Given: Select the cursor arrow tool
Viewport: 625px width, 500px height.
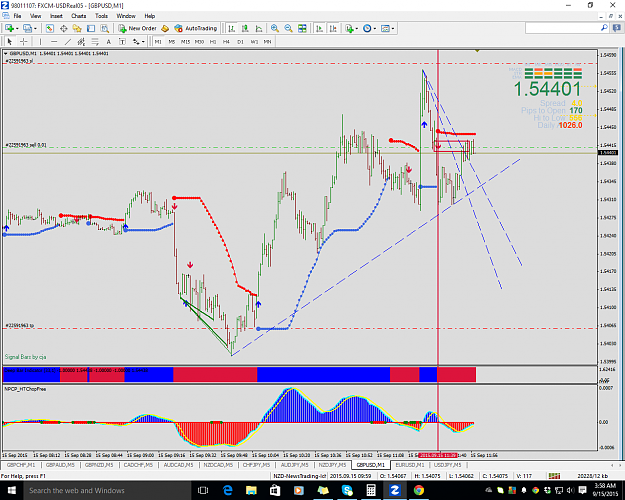Looking at the screenshot, I should (x=10, y=41).
